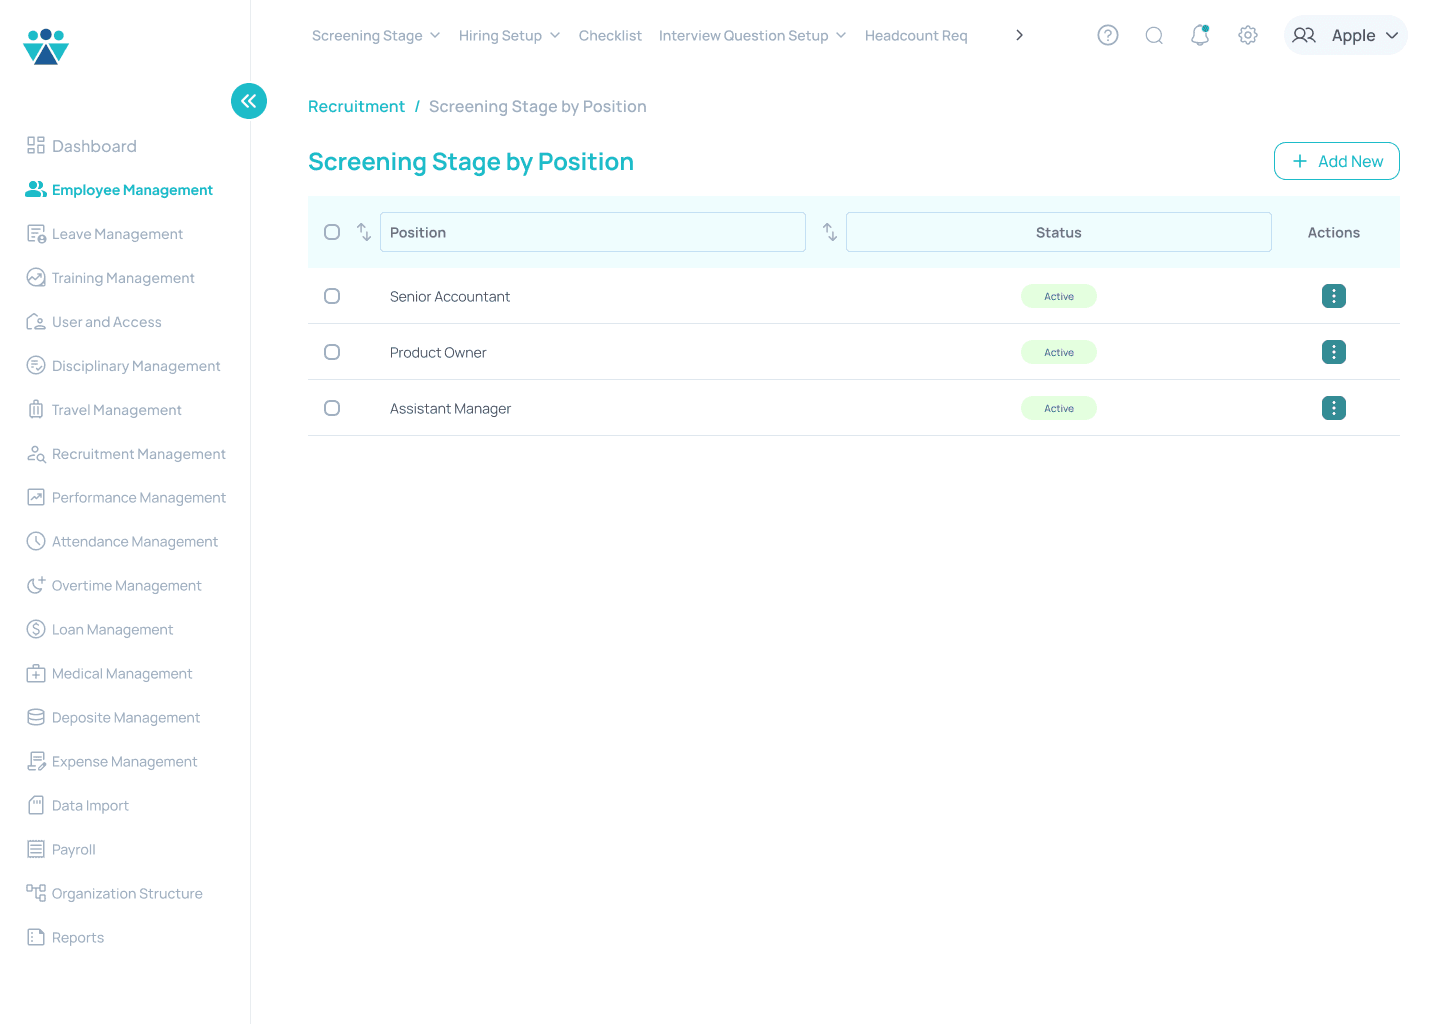The width and height of the screenshot is (1440, 1024).
Task: Sort table by Position column arrows
Action: (x=364, y=232)
